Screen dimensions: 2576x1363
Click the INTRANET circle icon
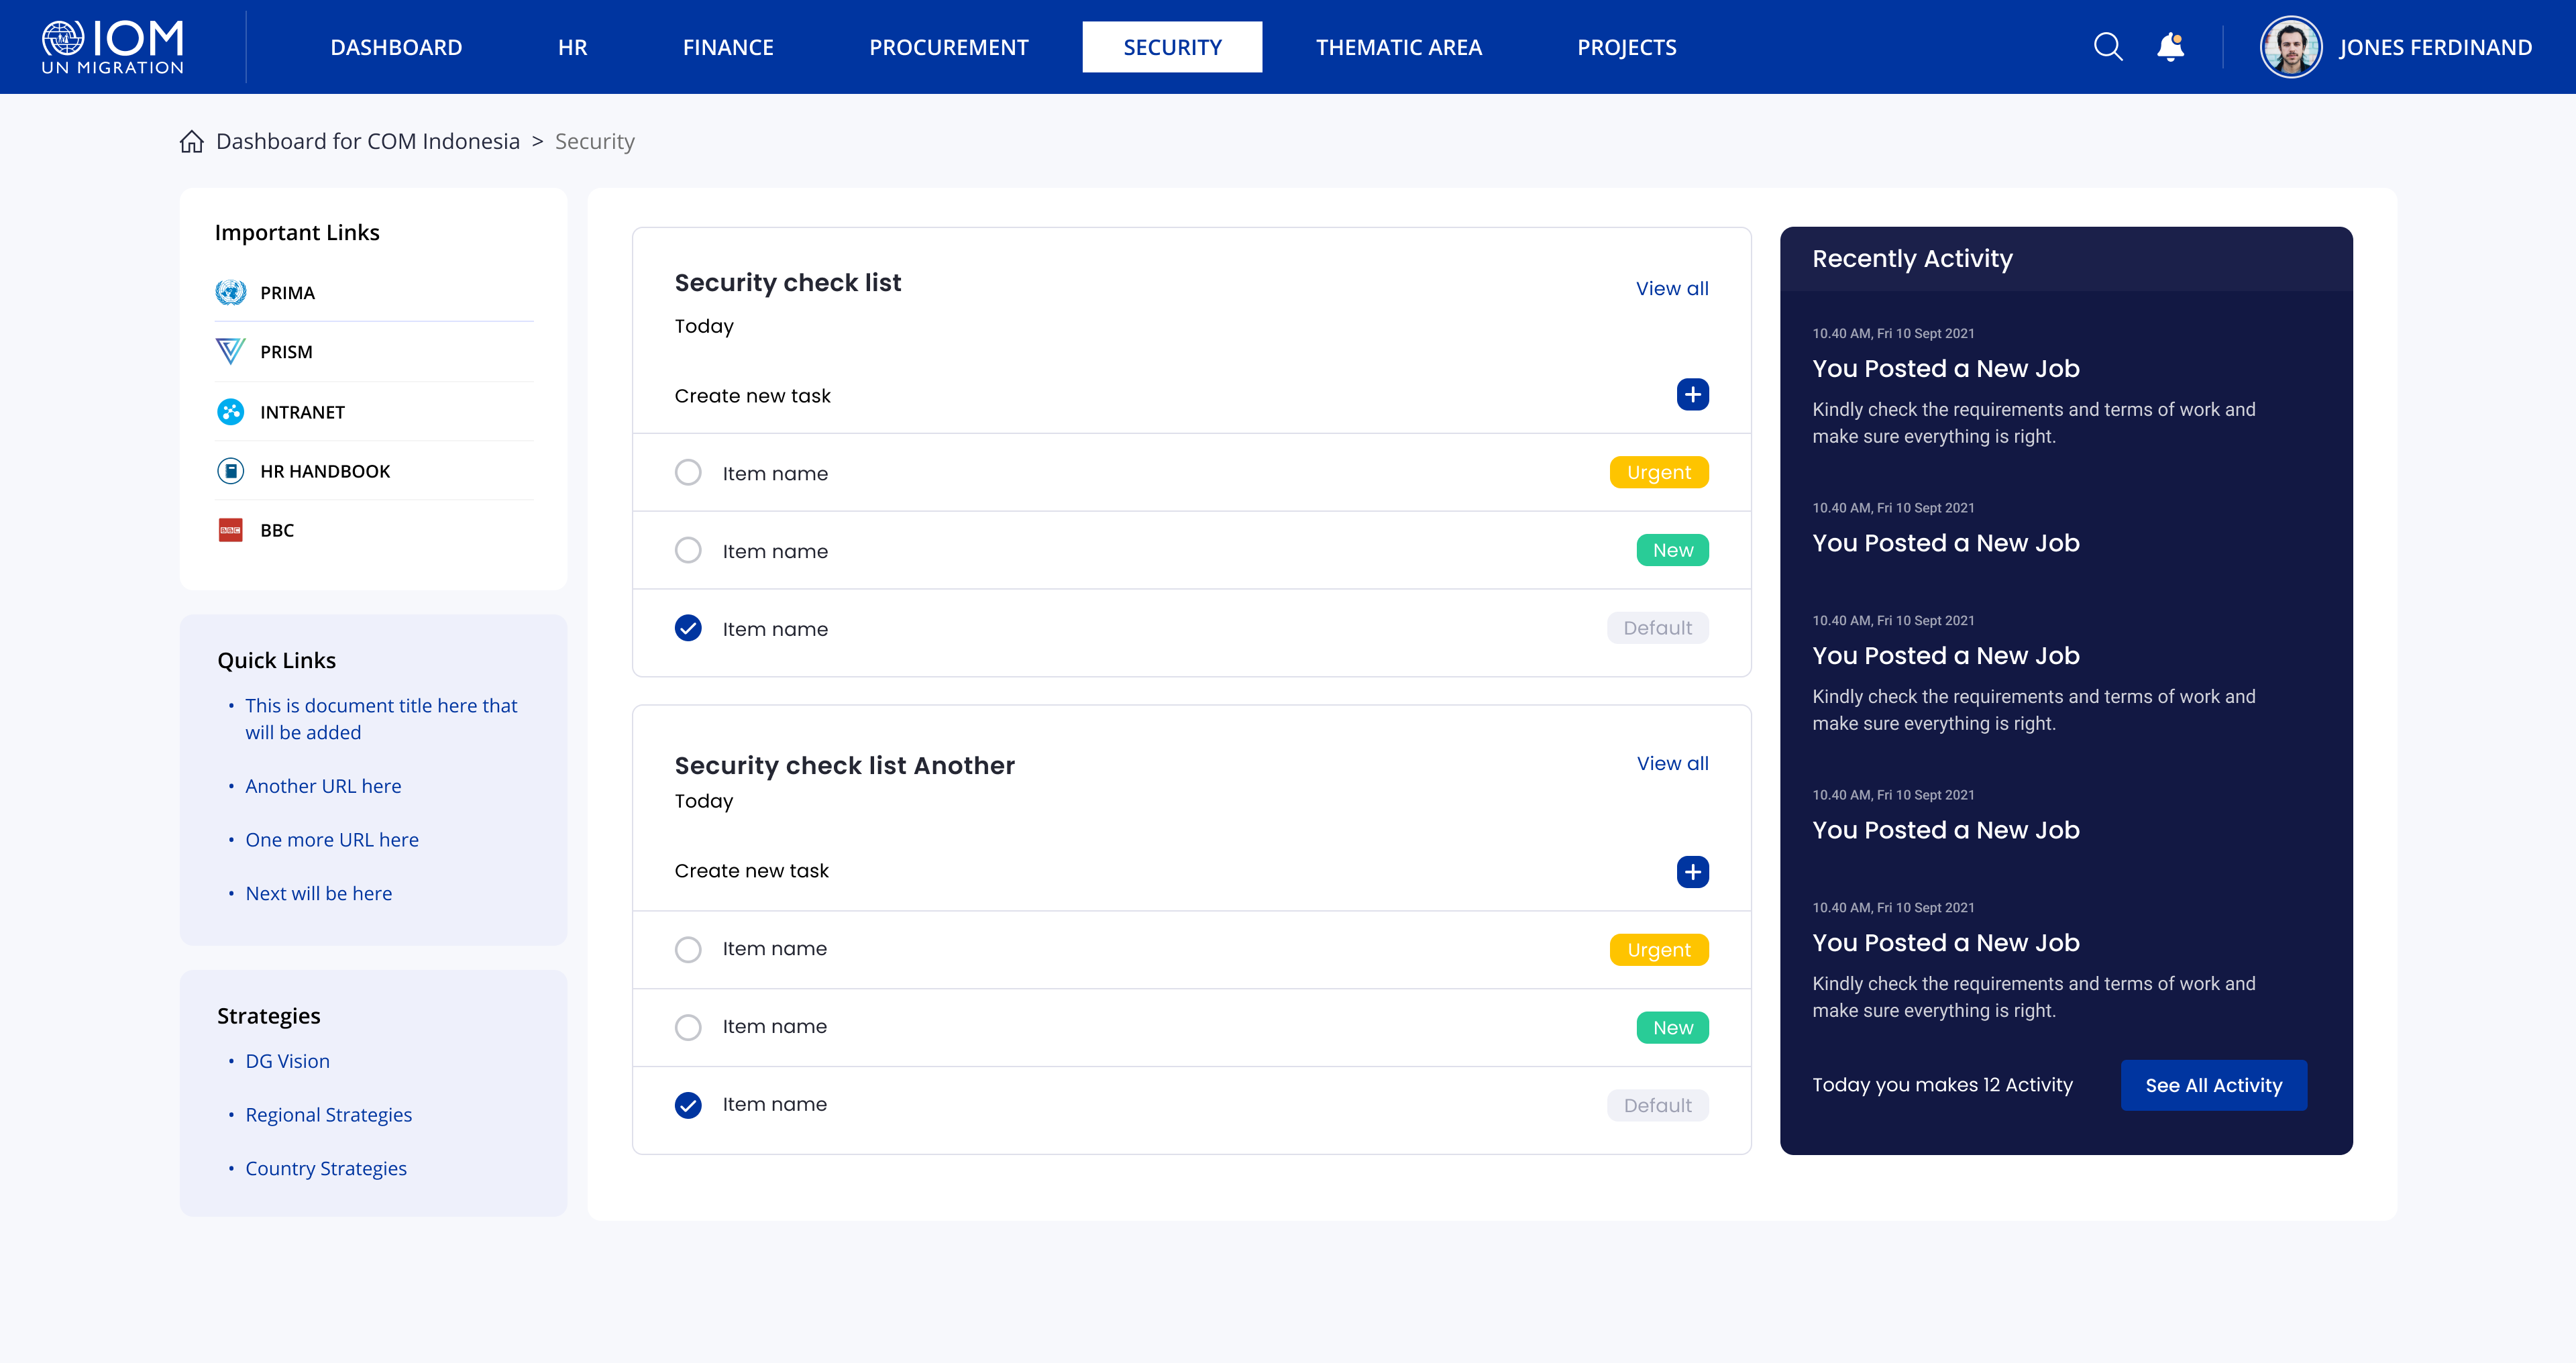[231, 412]
